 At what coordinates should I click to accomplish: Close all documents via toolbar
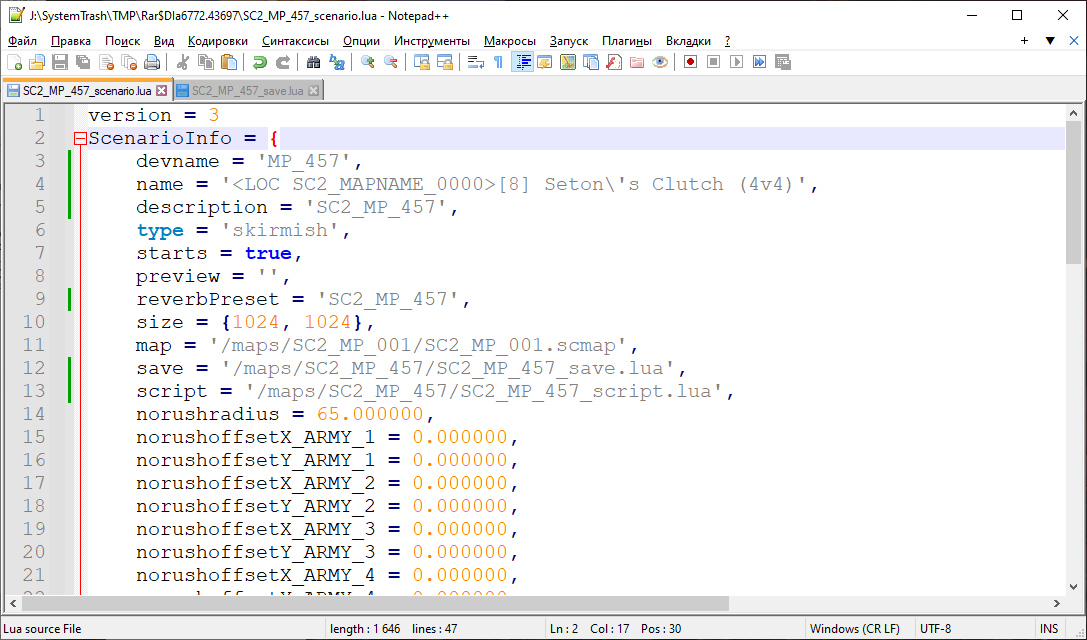[x=129, y=62]
